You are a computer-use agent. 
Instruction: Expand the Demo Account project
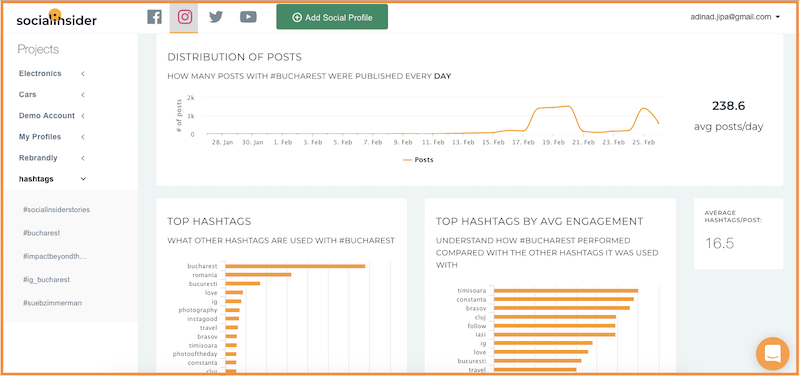click(x=52, y=116)
